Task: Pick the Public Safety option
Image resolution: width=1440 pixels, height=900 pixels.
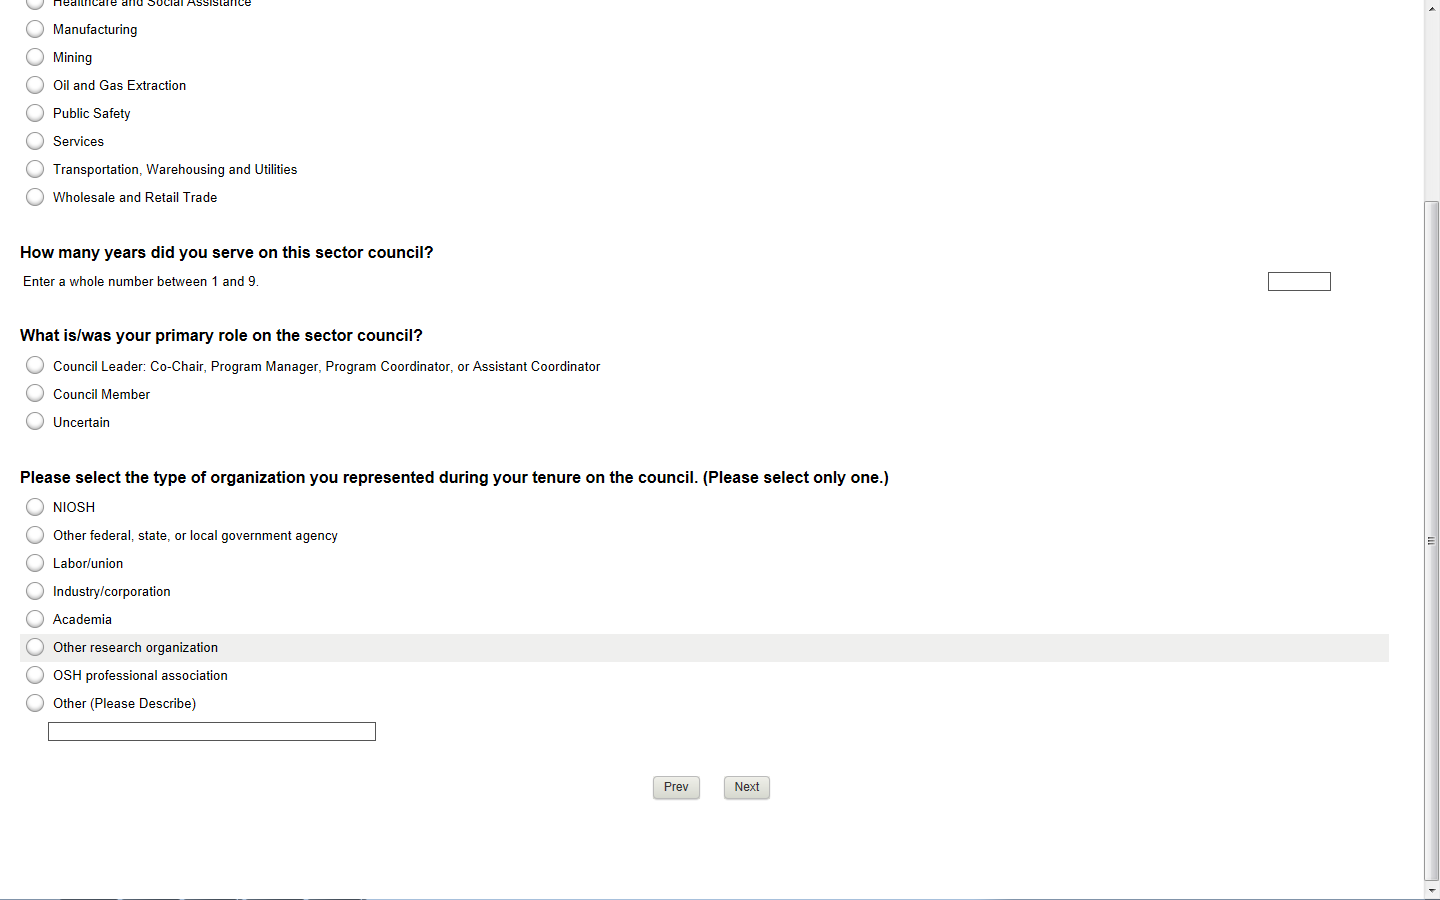Action: 35,113
